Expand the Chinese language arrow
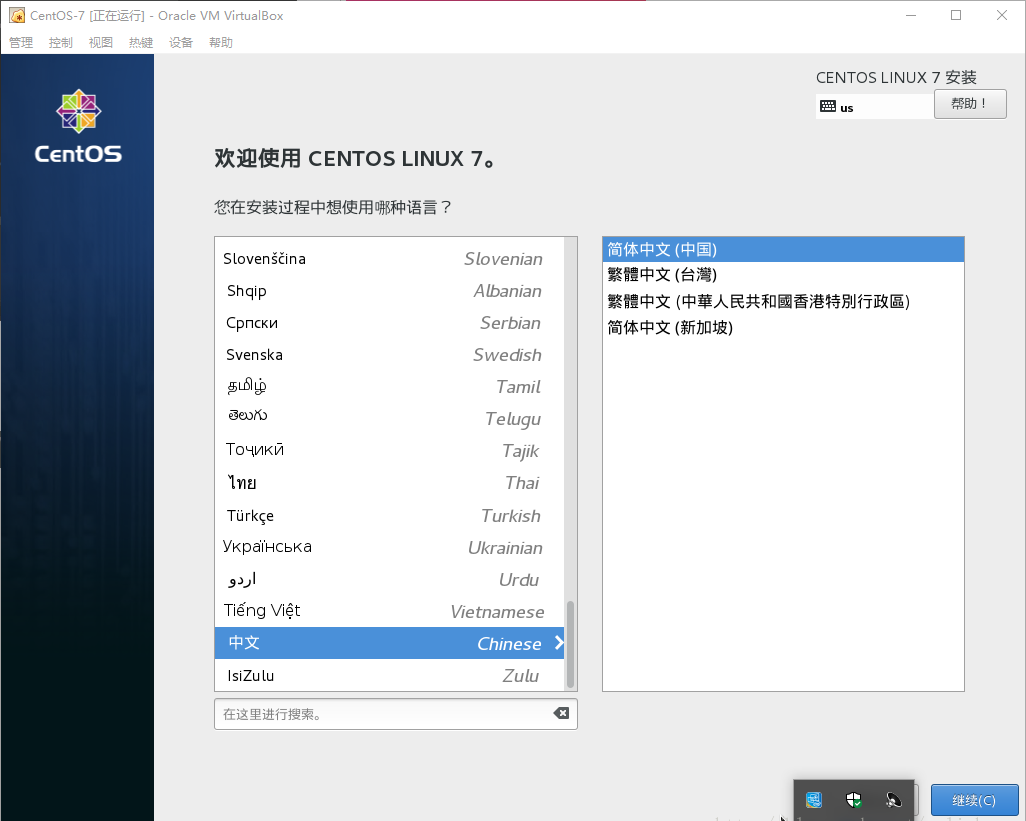 559,643
